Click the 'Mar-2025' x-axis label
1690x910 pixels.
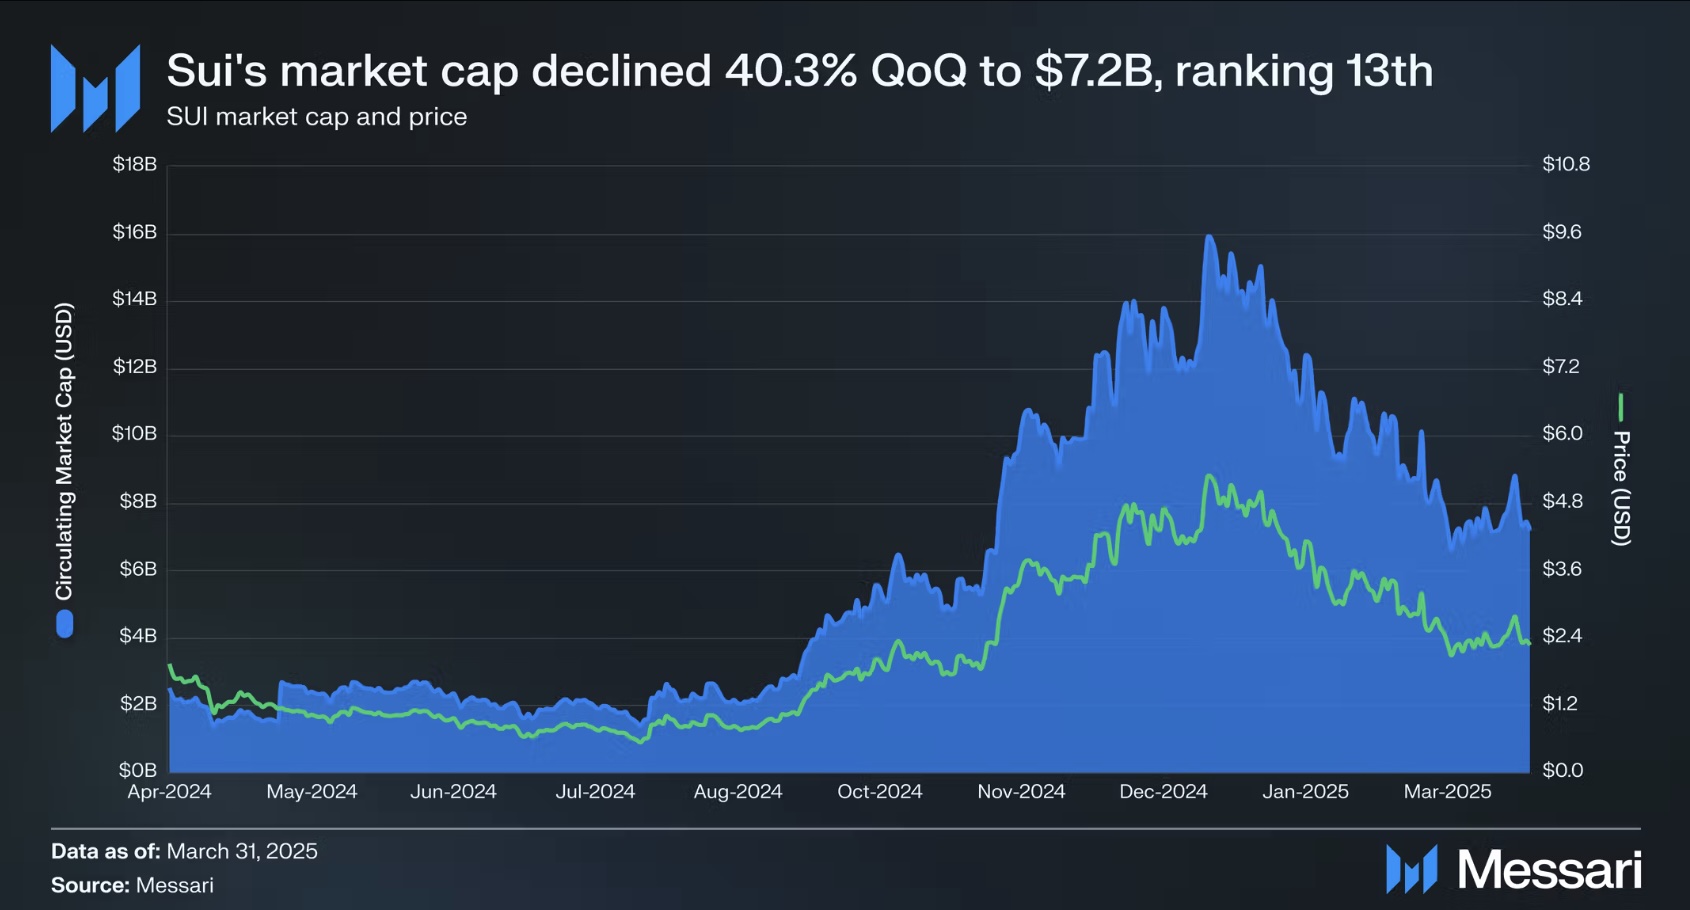1447,792
